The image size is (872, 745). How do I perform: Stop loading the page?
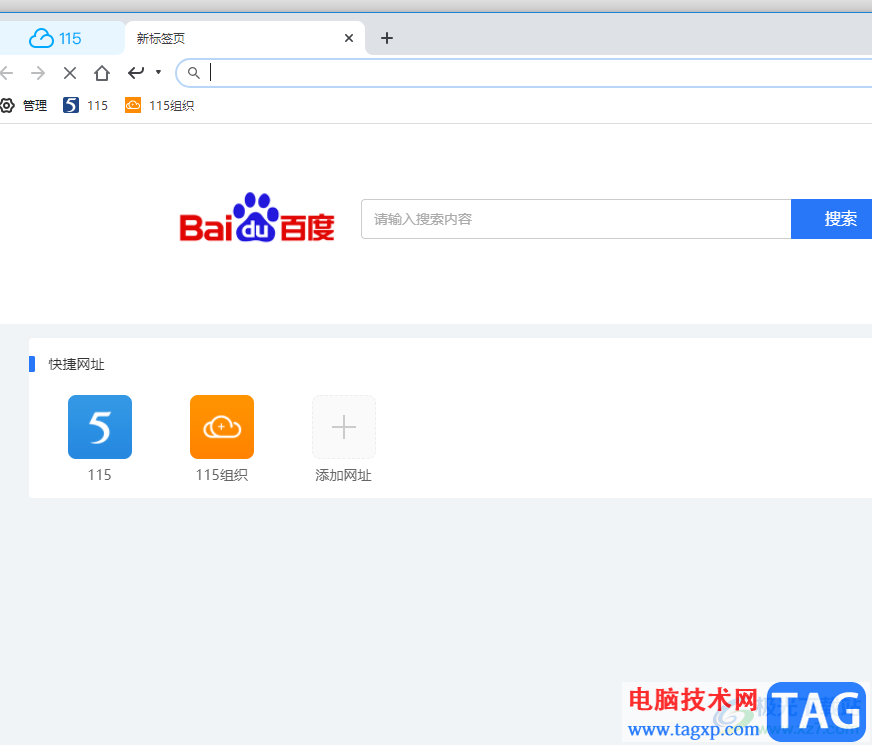[70, 73]
